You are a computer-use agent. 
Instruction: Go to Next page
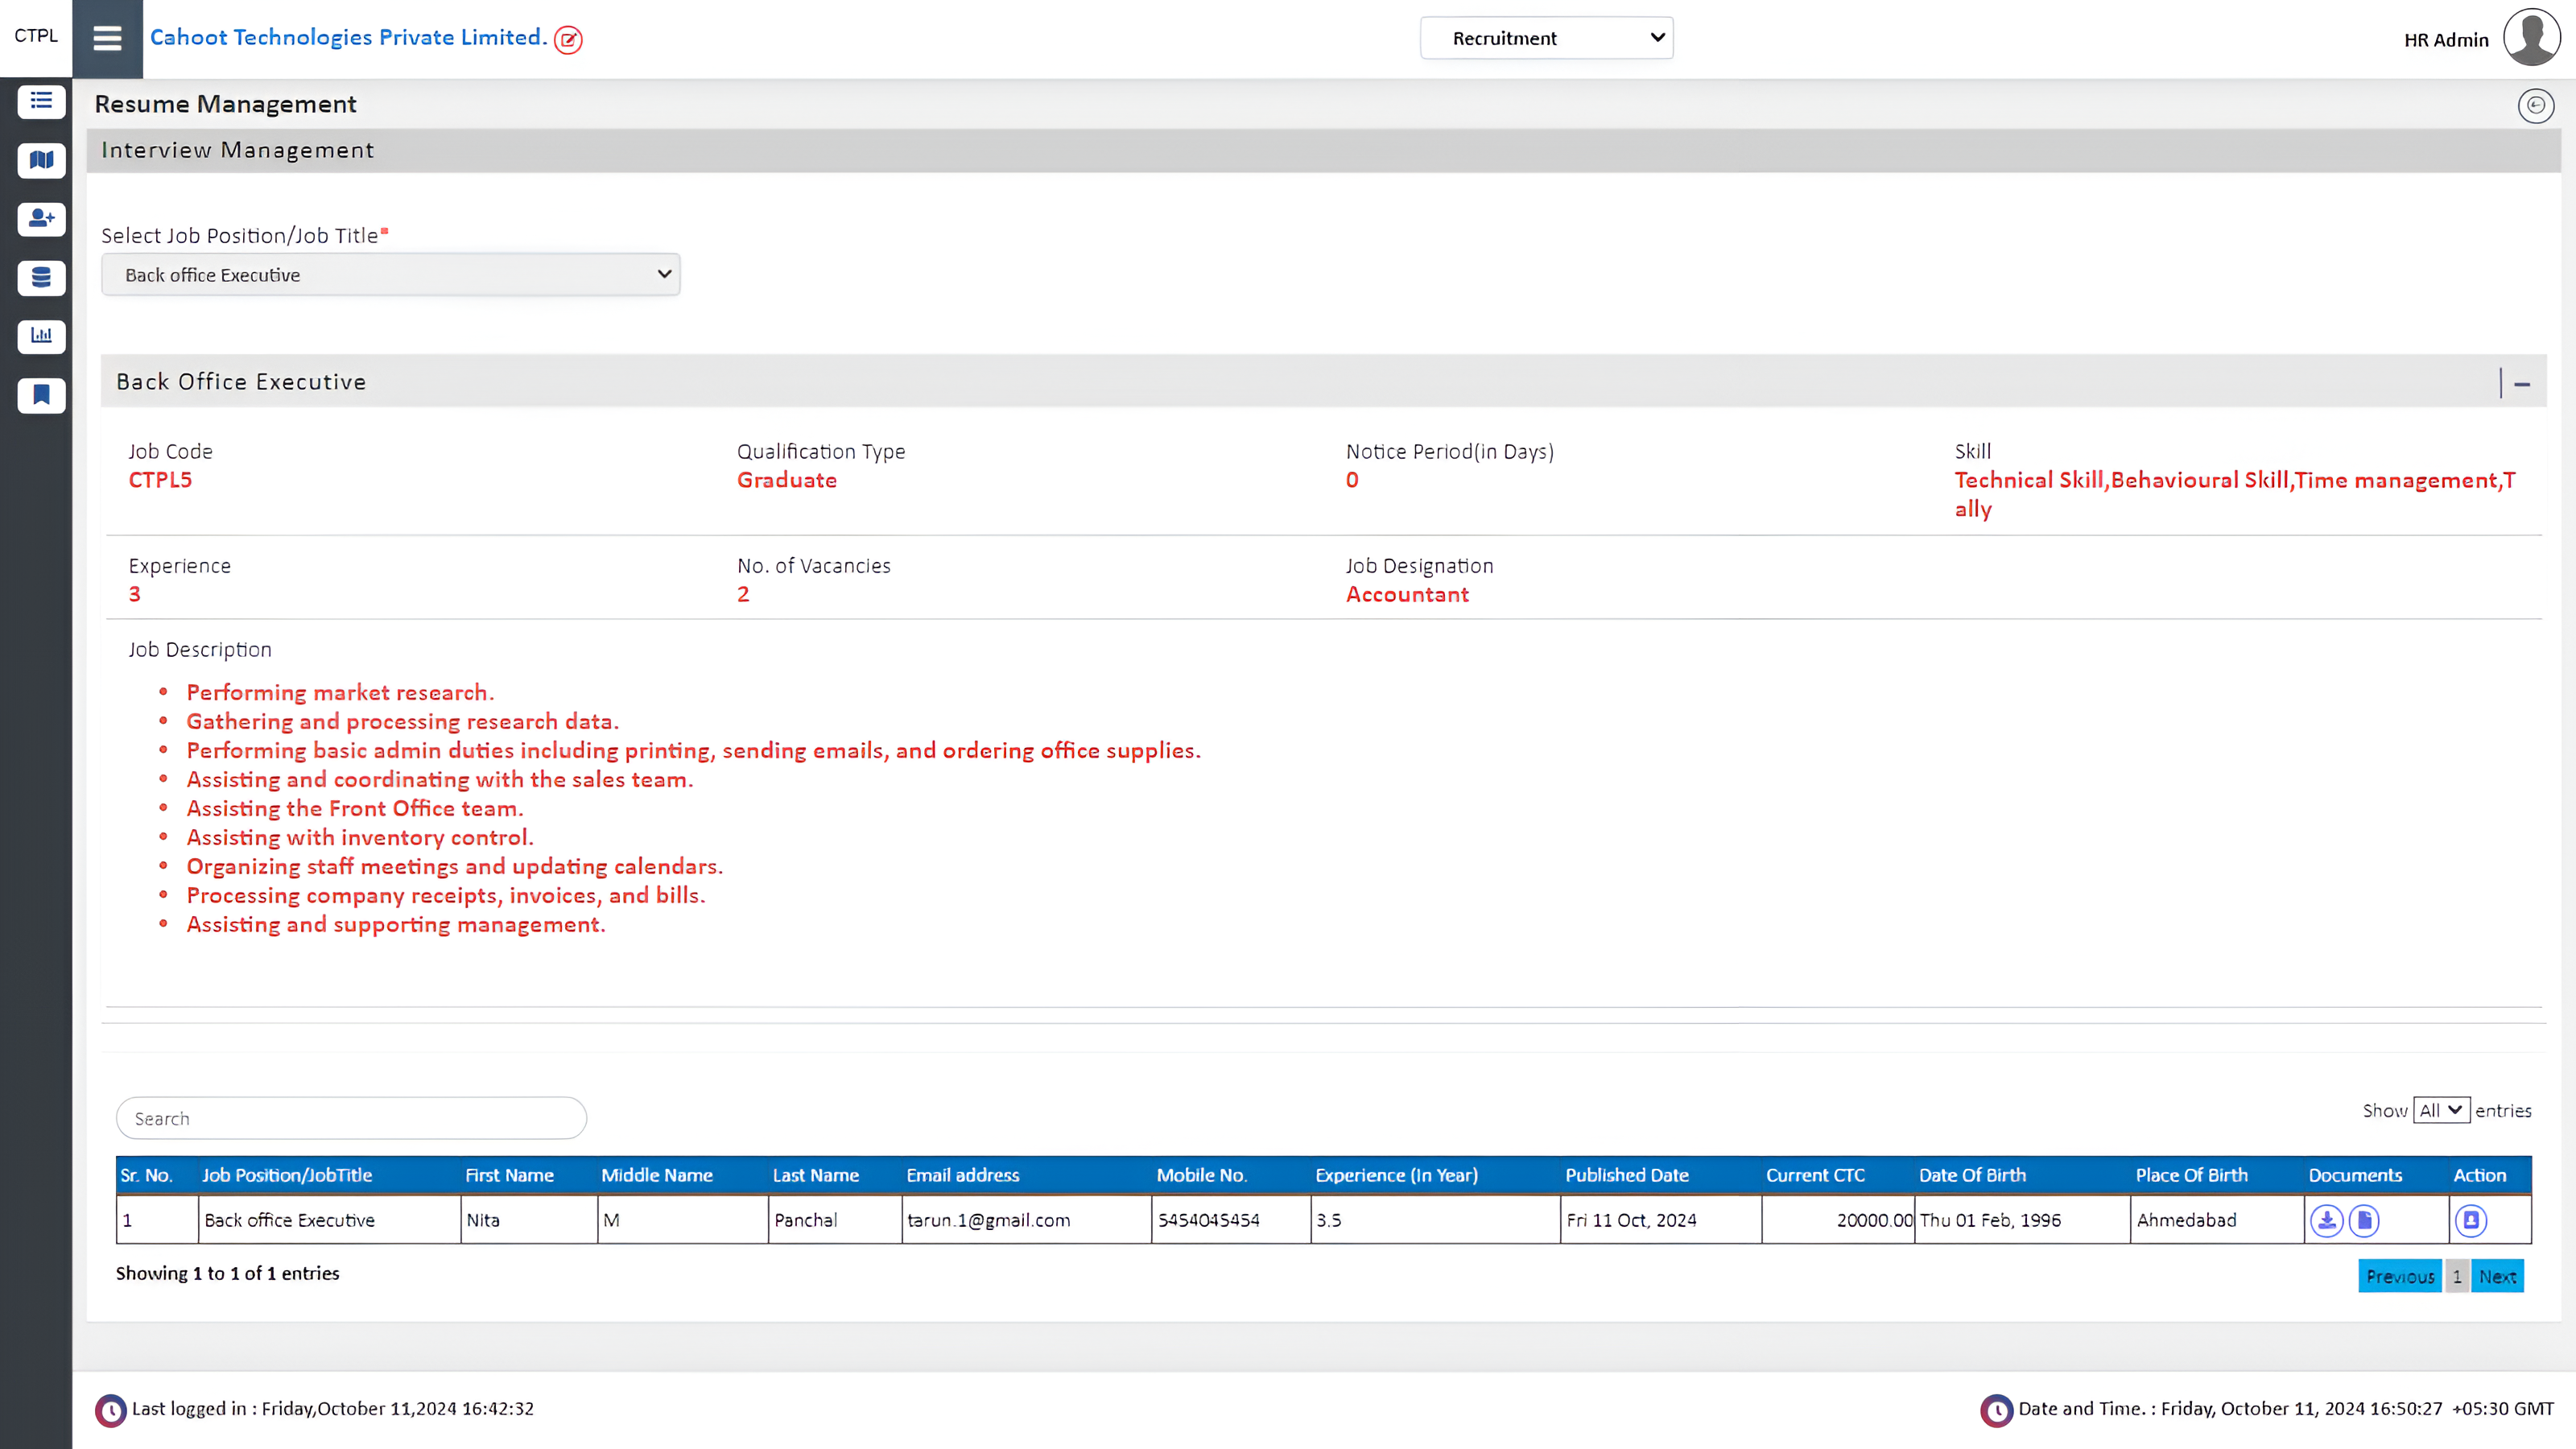point(2497,1276)
